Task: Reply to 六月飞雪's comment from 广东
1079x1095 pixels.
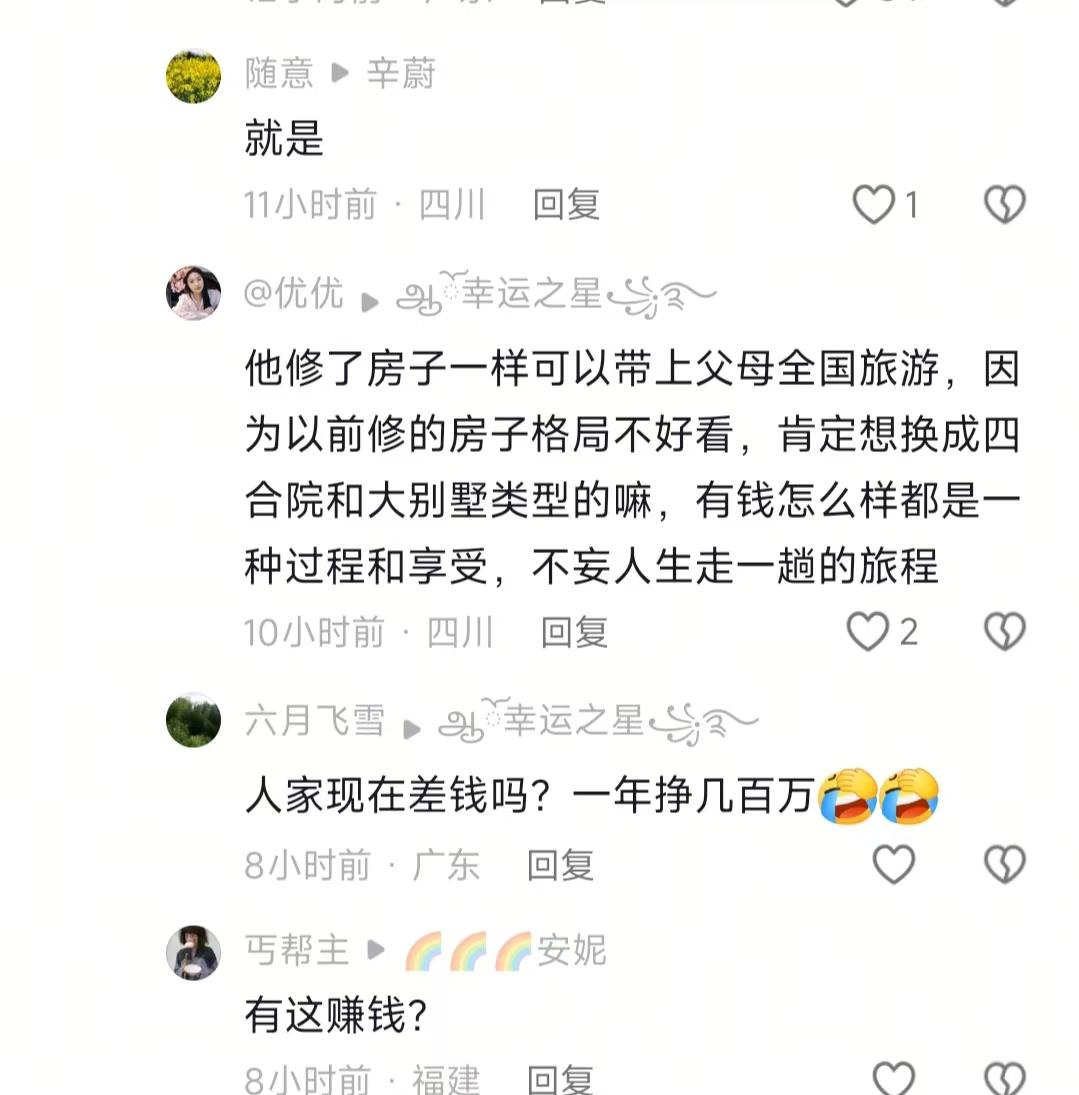Action: 560,865
